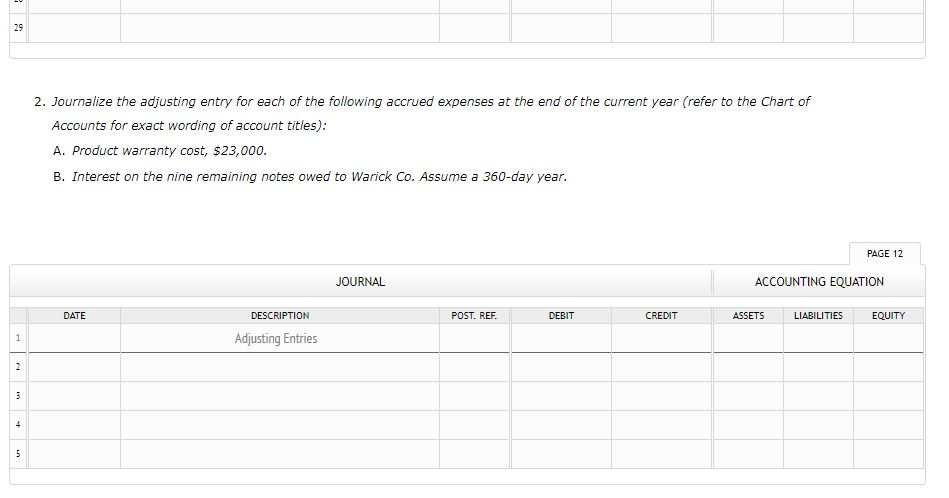Click the Debit cell in row 2
Image resolution: width=949 pixels, height=498 pixels.
[x=561, y=368]
